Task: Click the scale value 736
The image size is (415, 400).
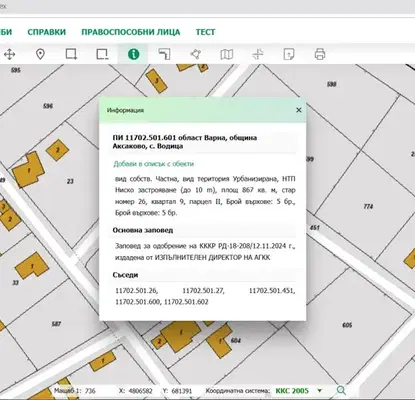Action: [90, 391]
